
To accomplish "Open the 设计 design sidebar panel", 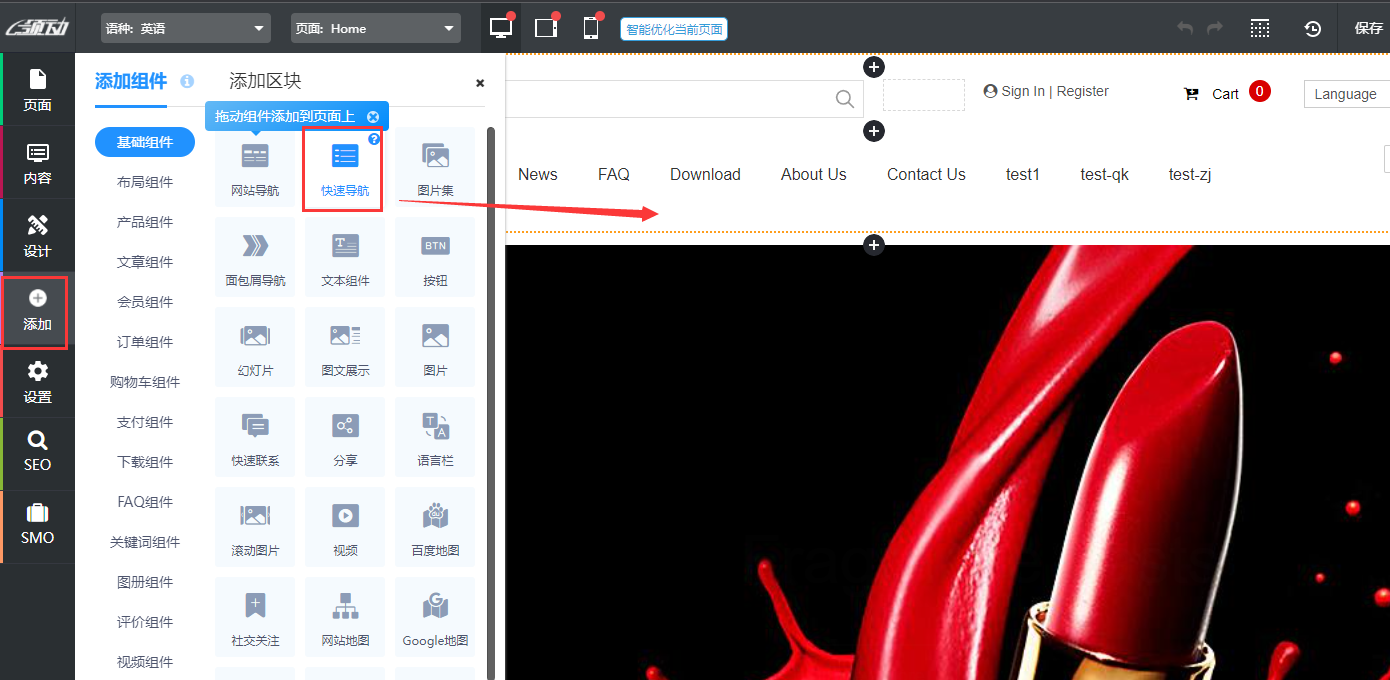I will click(37, 235).
